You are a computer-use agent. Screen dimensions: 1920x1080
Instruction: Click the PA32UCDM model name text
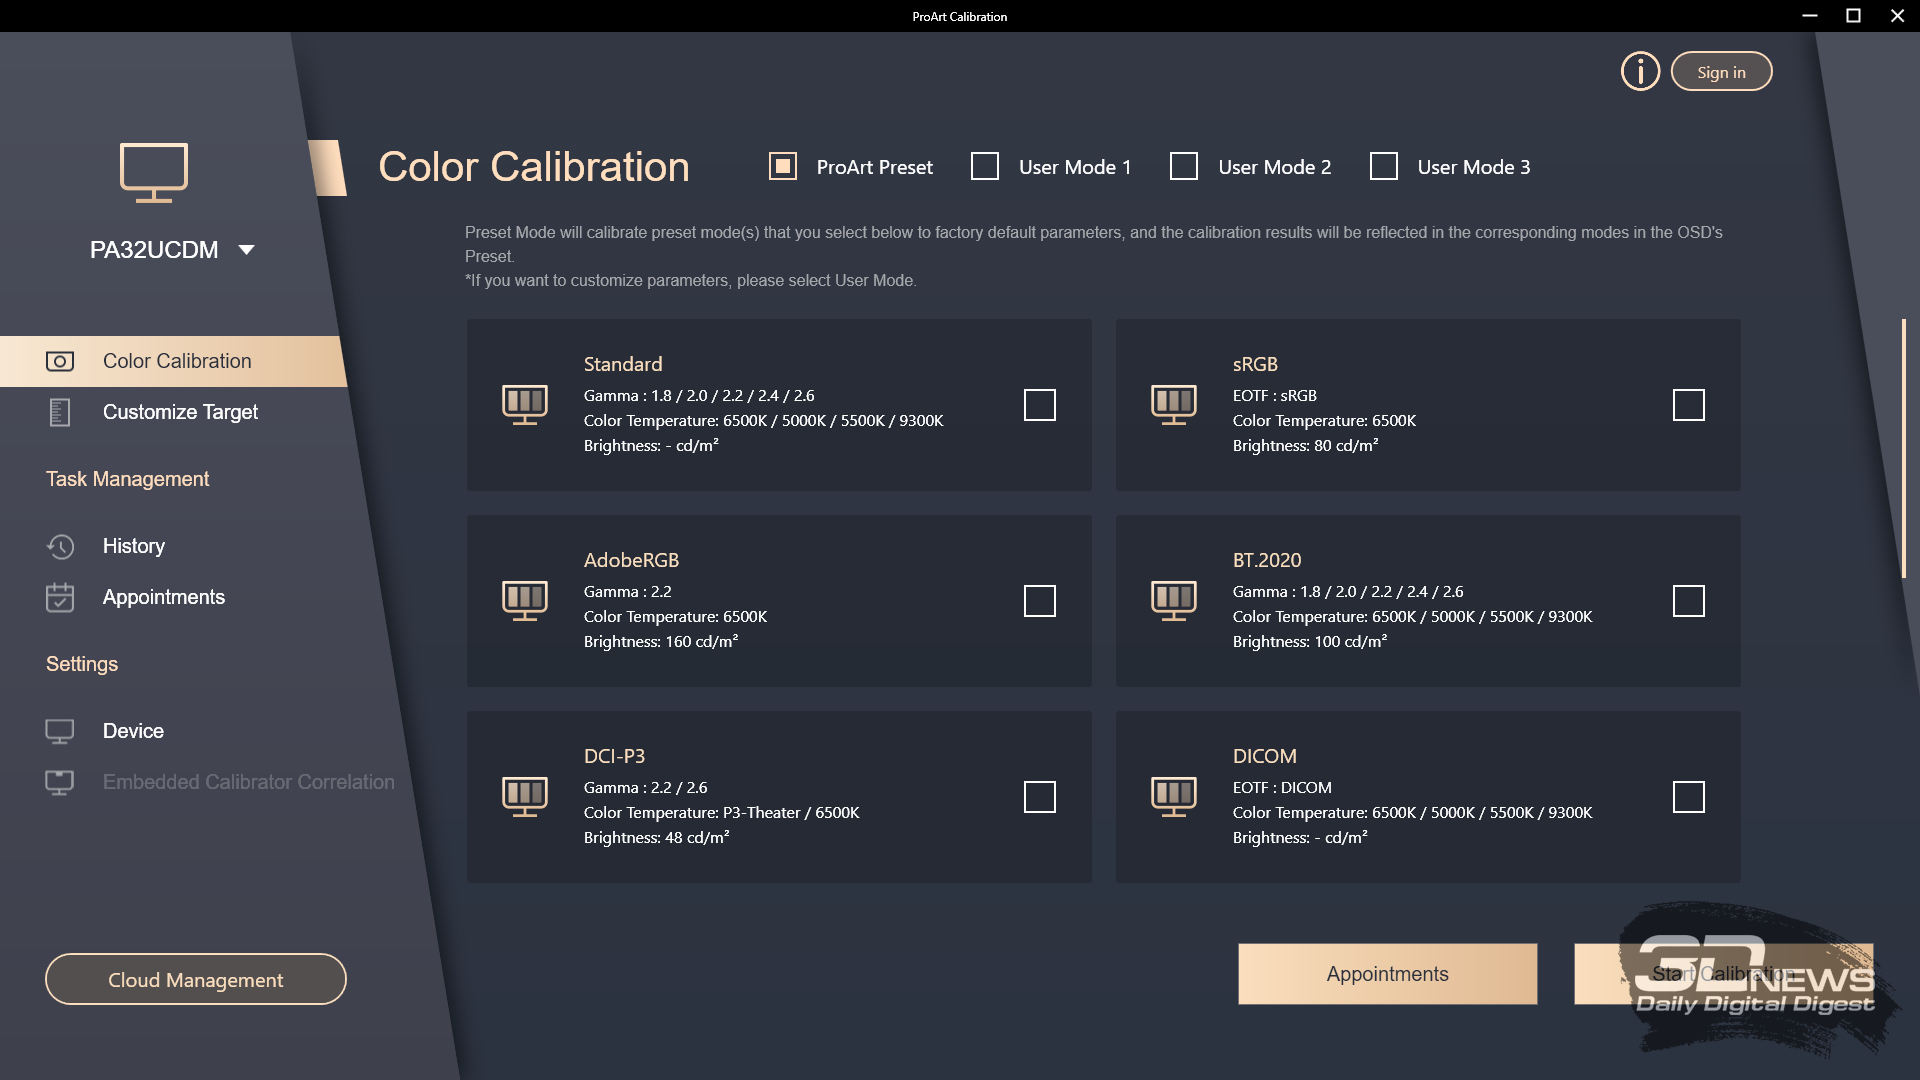(x=154, y=250)
